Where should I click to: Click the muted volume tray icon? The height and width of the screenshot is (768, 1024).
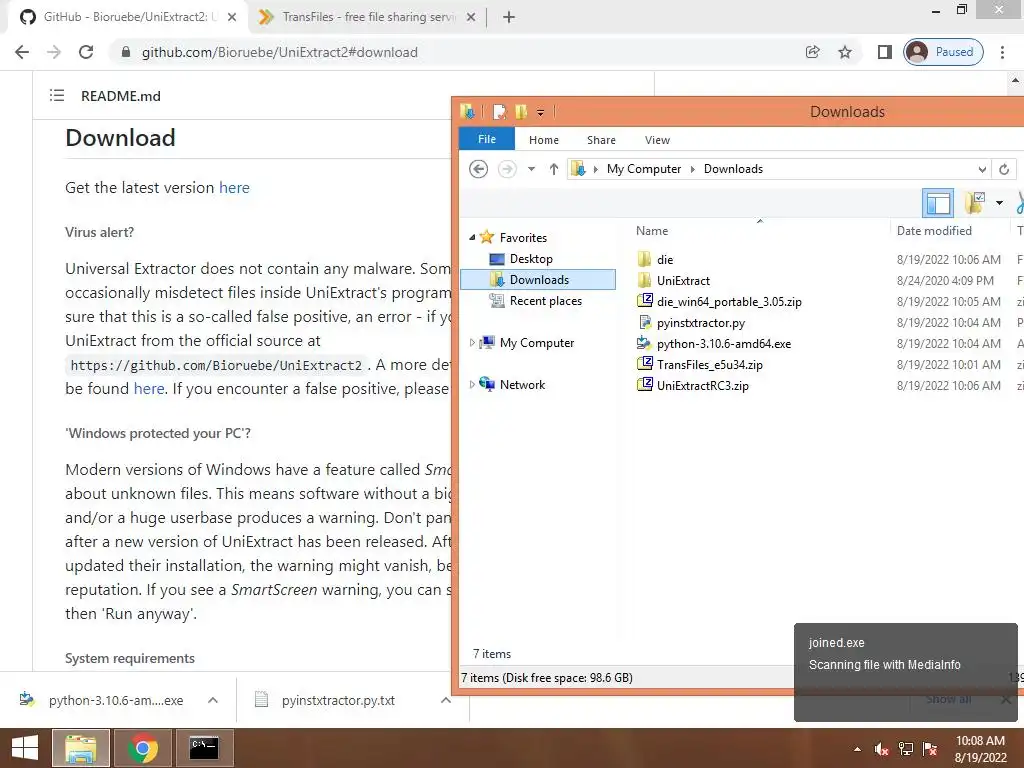(x=881, y=749)
